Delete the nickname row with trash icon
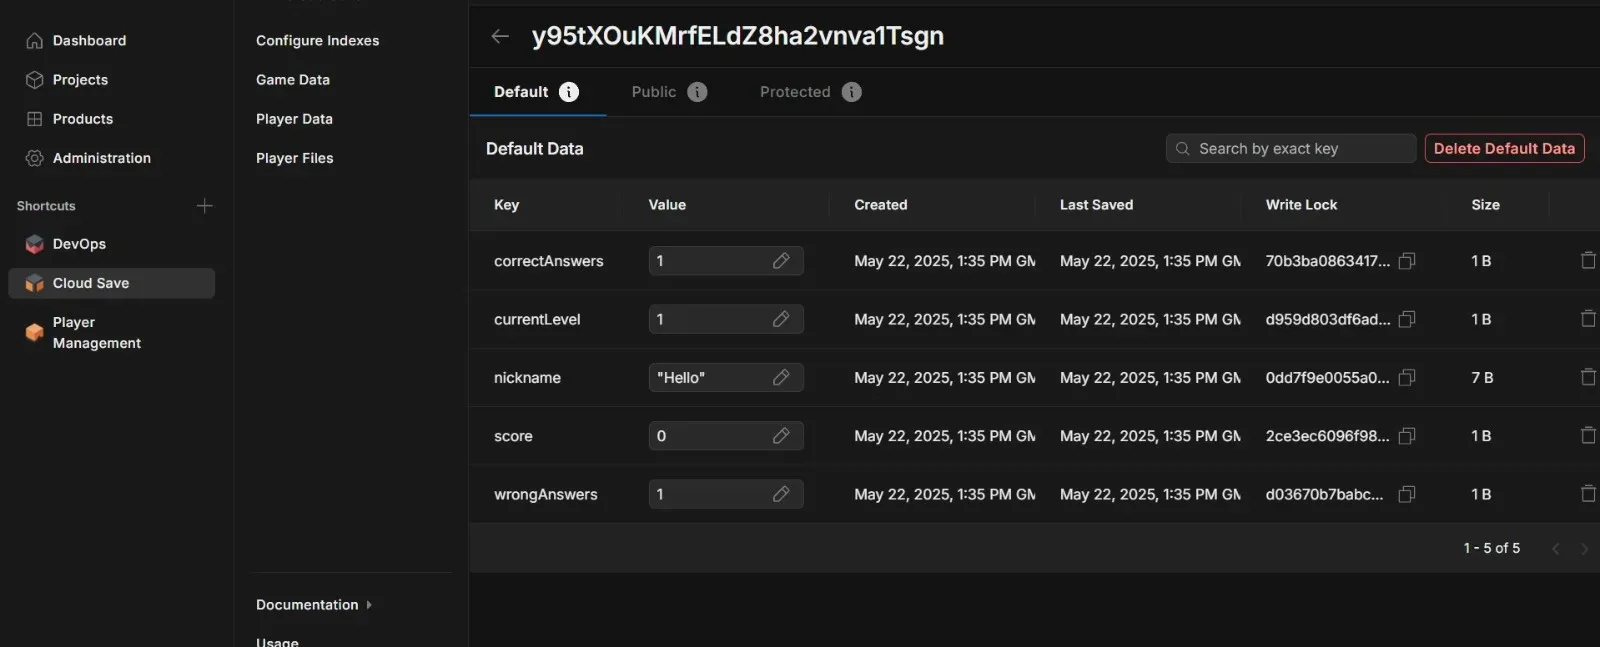 pyautogui.click(x=1588, y=377)
